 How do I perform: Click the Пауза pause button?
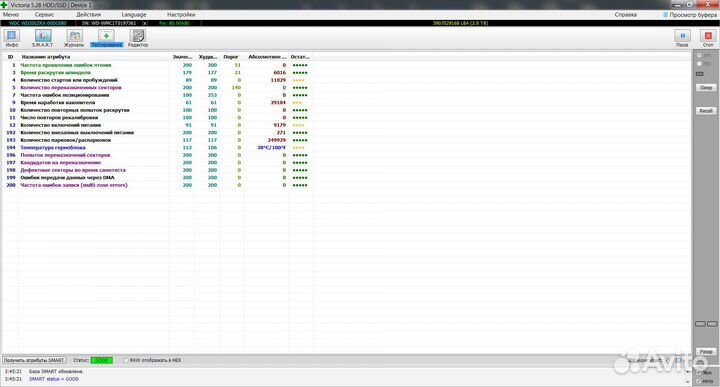(682, 38)
